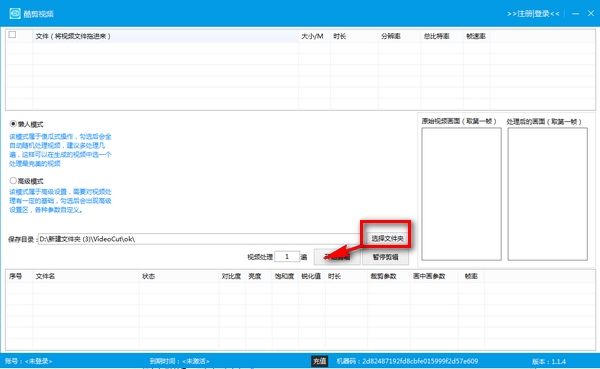Click the 开始剪辑 button
This screenshot has width=600, height=369.
pyautogui.click(x=337, y=257)
